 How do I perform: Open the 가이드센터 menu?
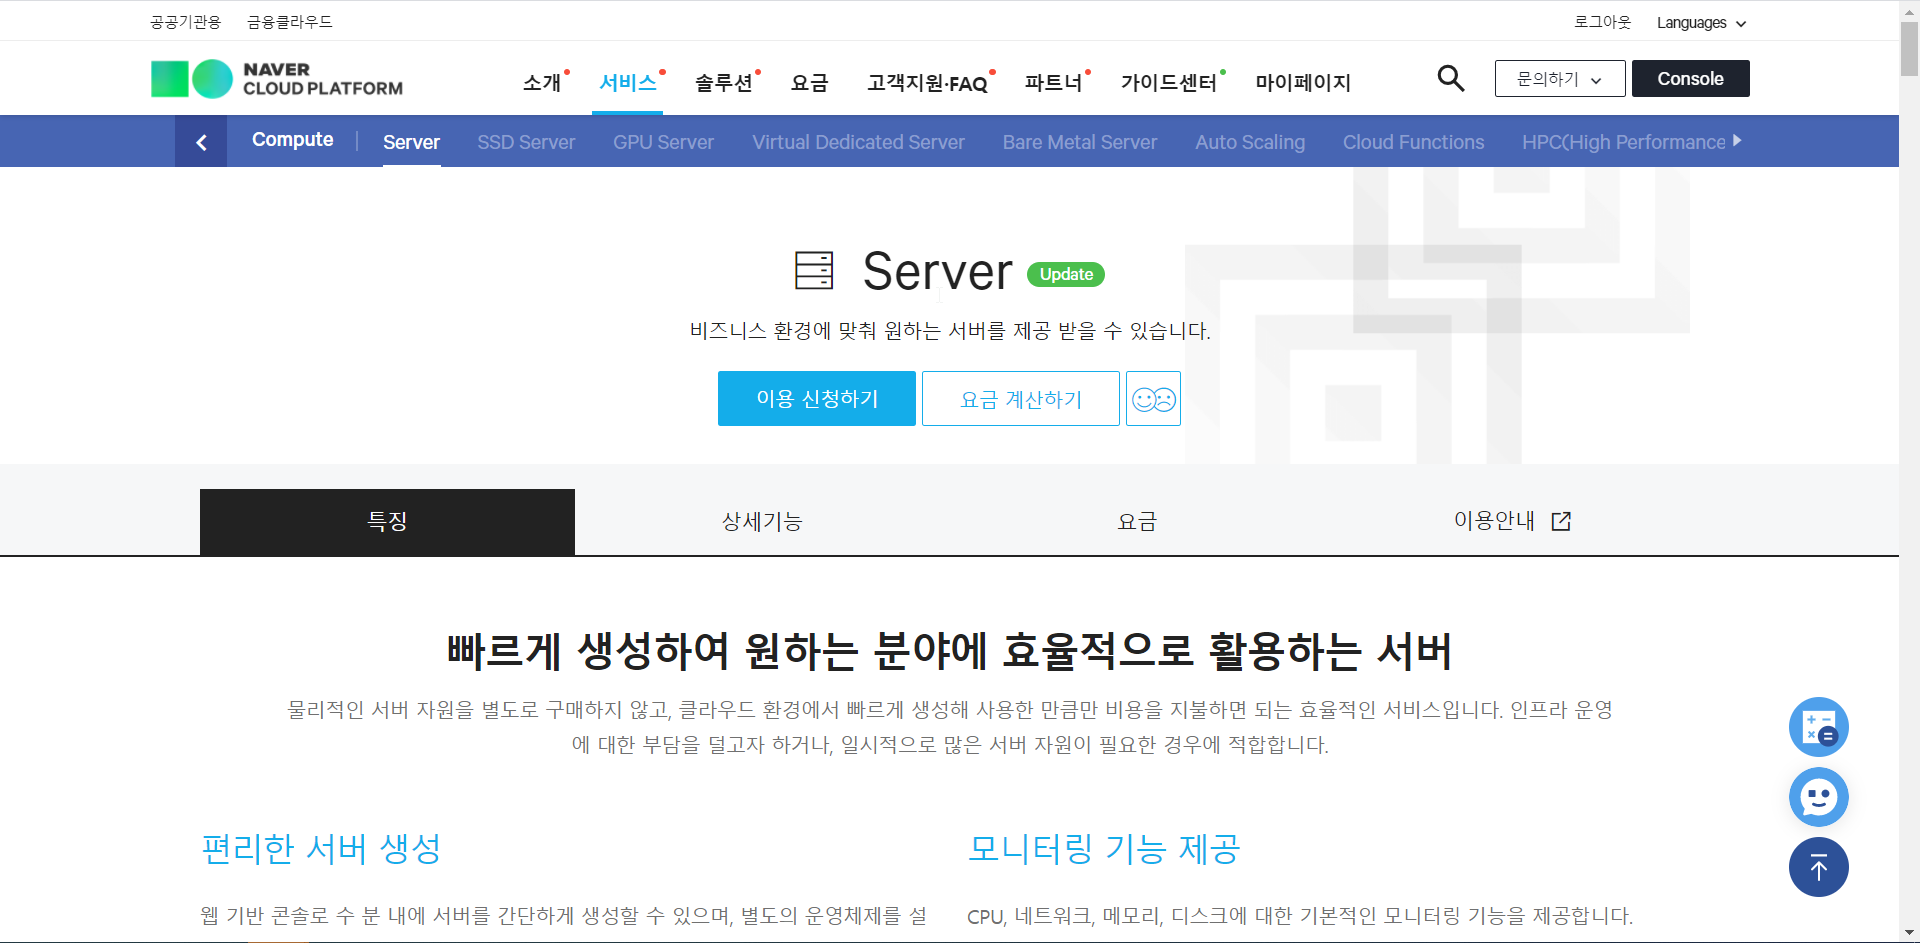tap(1169, 83)
